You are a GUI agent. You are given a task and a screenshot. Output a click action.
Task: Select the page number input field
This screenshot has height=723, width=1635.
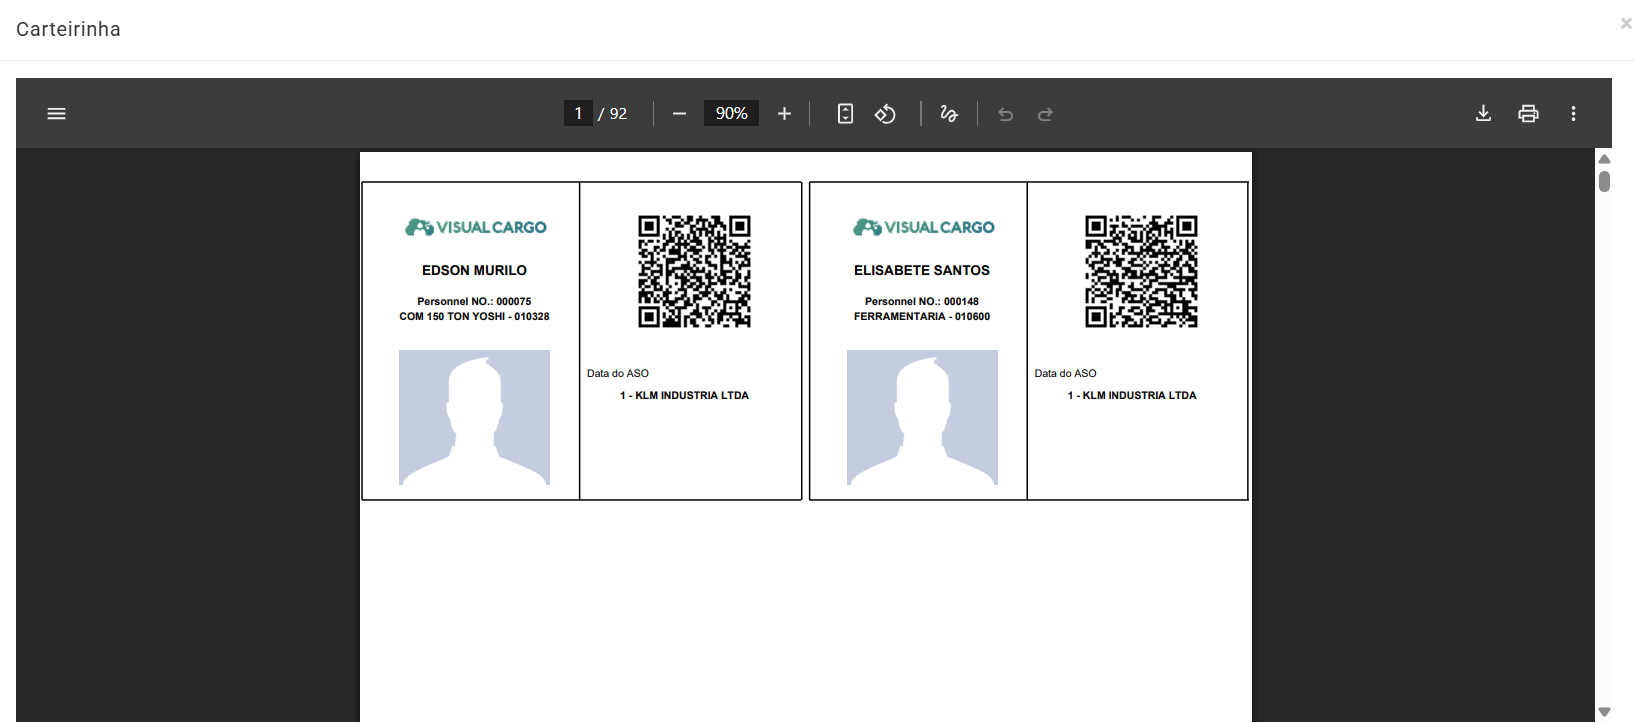[578, 114]
